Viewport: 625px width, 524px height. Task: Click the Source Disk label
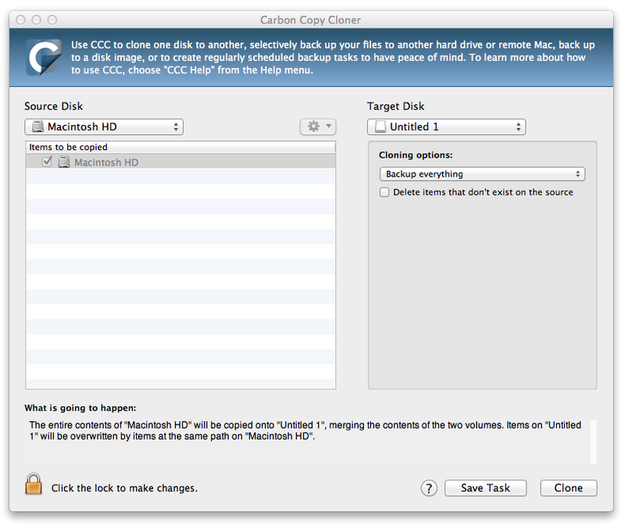pos(53,106)
